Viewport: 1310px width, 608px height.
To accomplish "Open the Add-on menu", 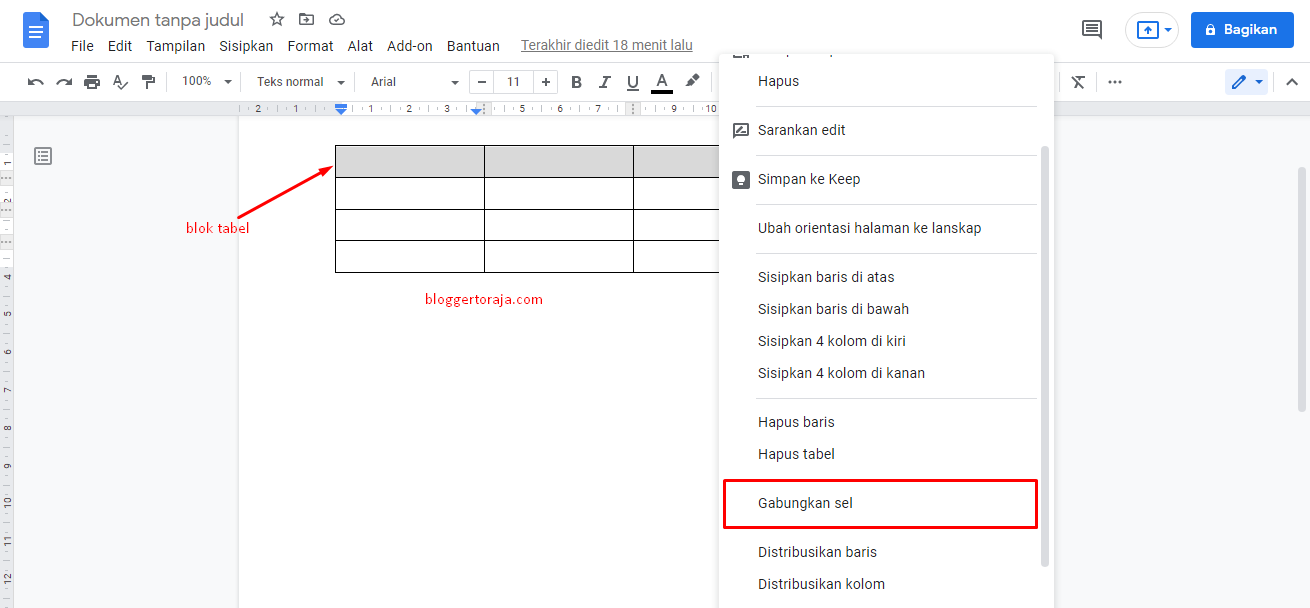I will [410, 46].
